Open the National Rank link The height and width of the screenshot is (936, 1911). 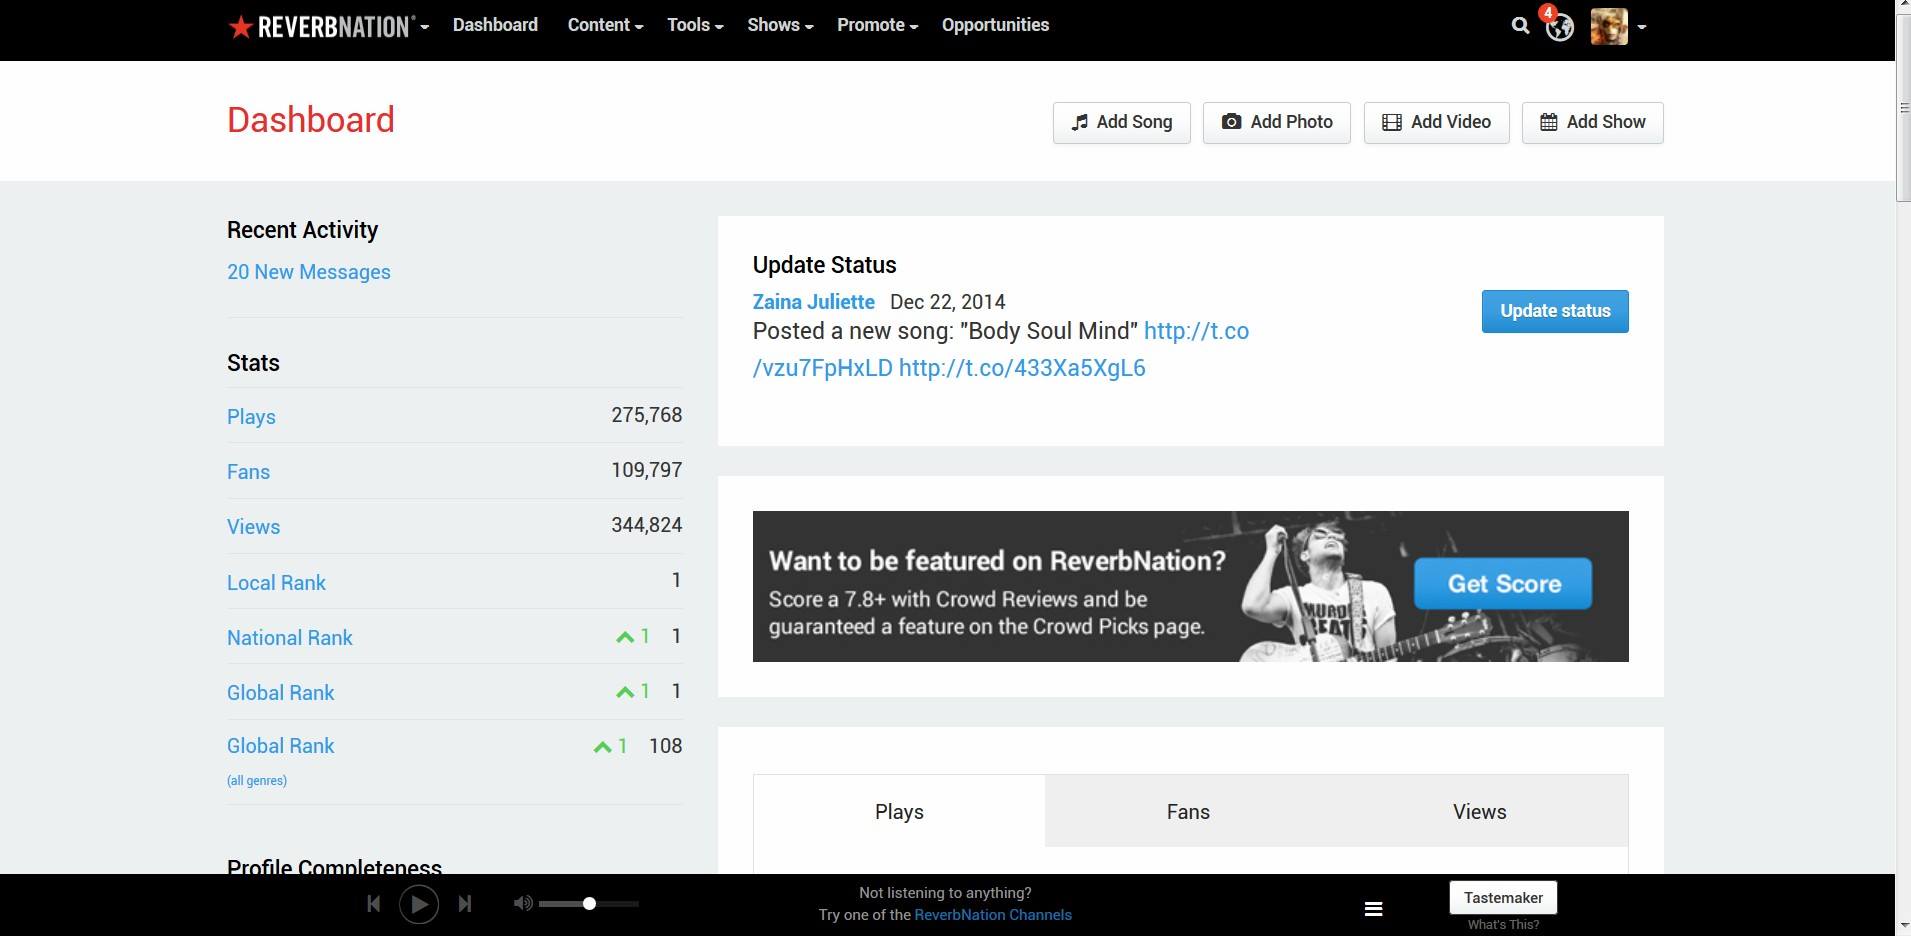pyautogui.click(x=290, y=638)
